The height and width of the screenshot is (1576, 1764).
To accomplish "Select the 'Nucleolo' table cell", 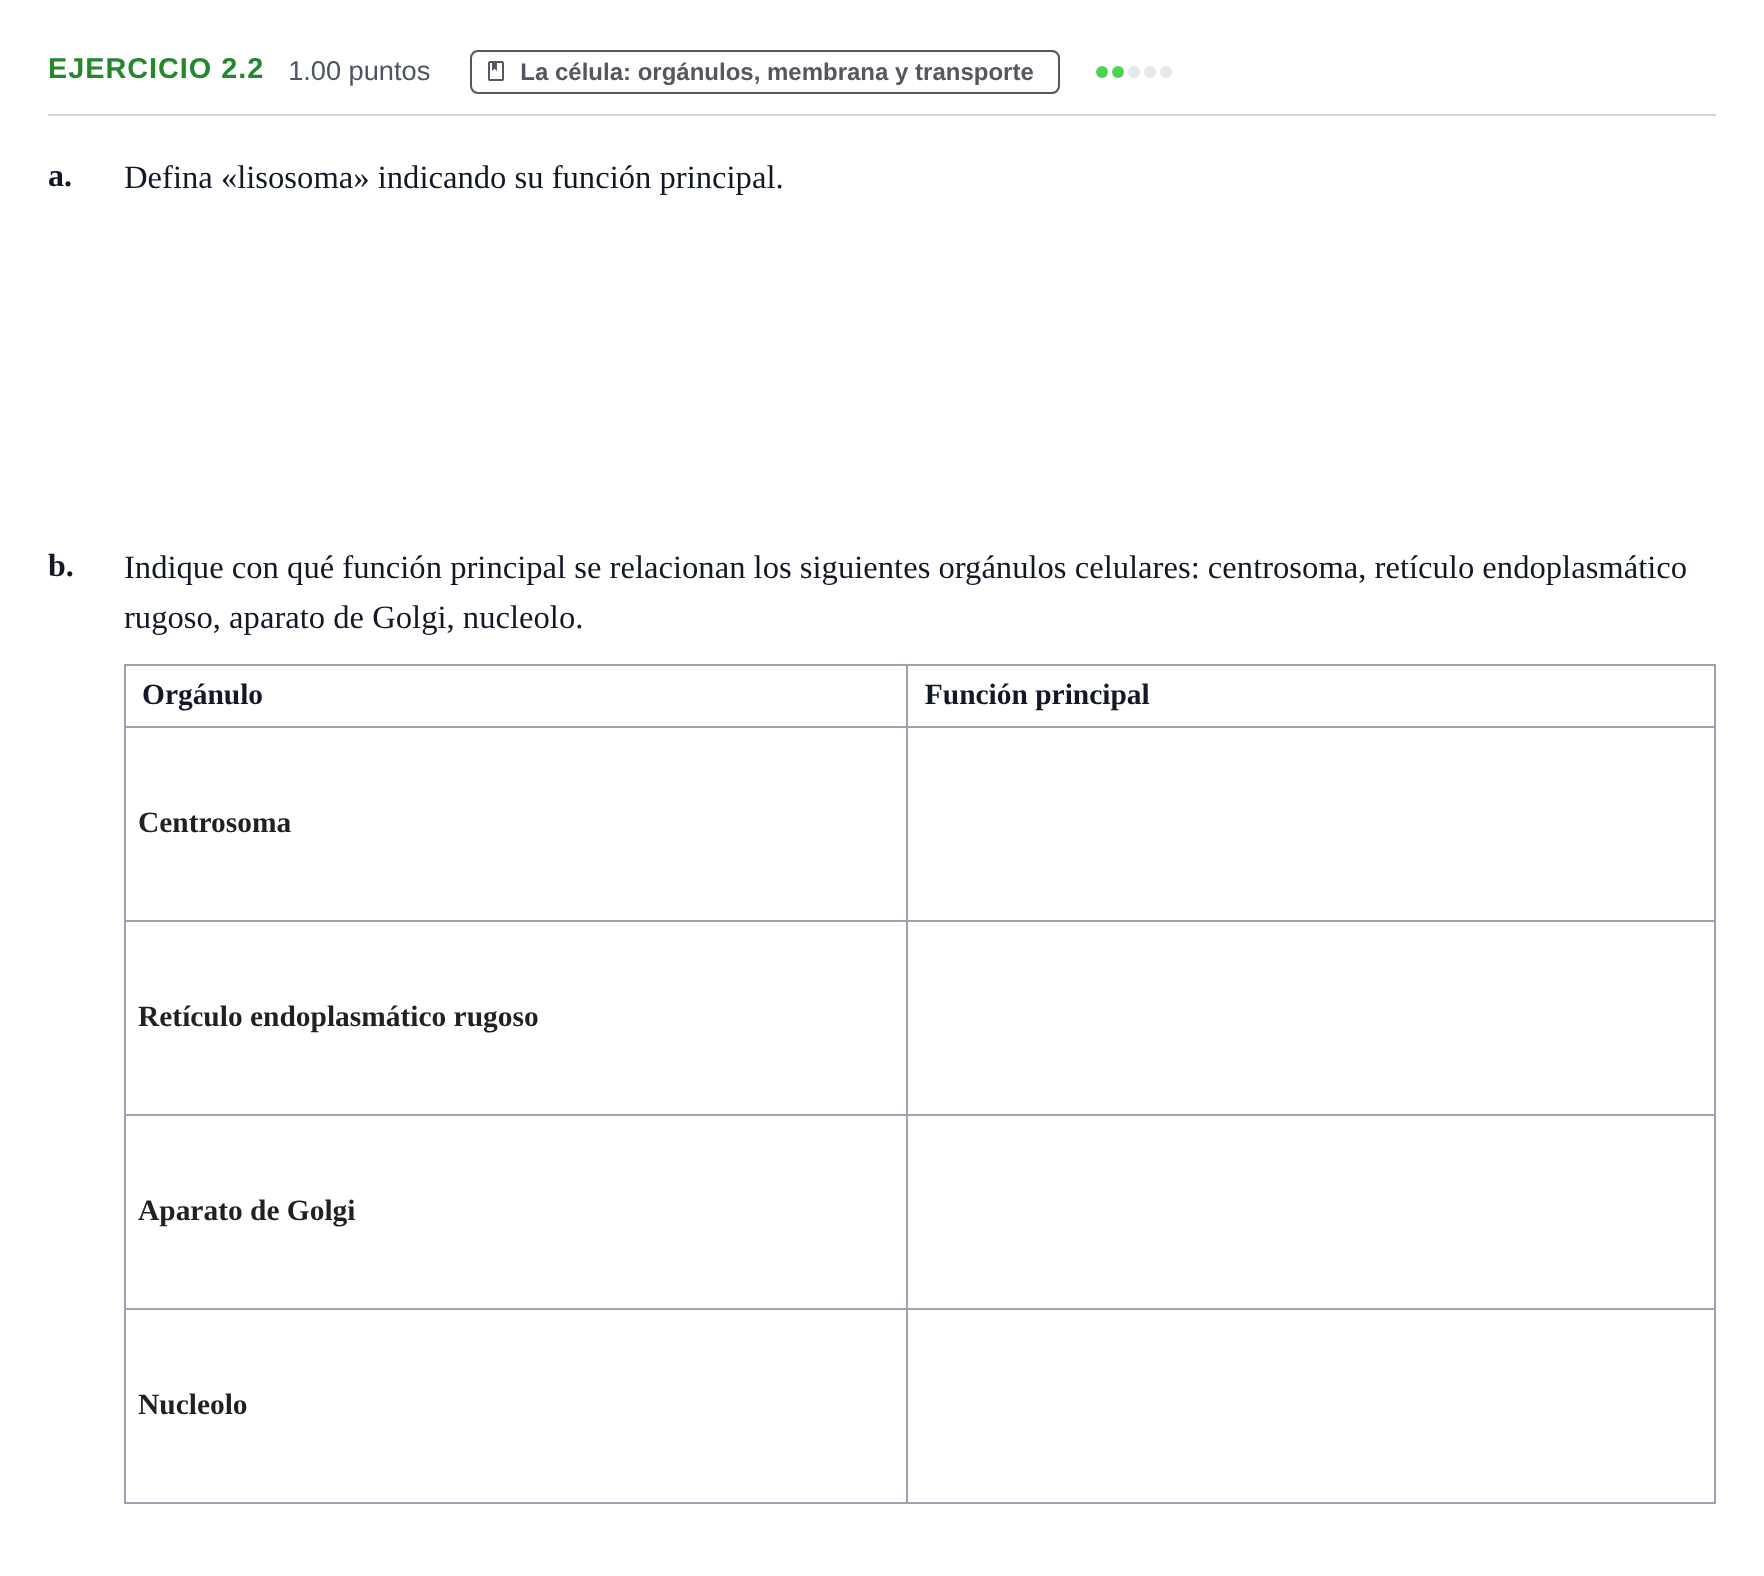I will pyautogui.click(x=516, y=1406).
